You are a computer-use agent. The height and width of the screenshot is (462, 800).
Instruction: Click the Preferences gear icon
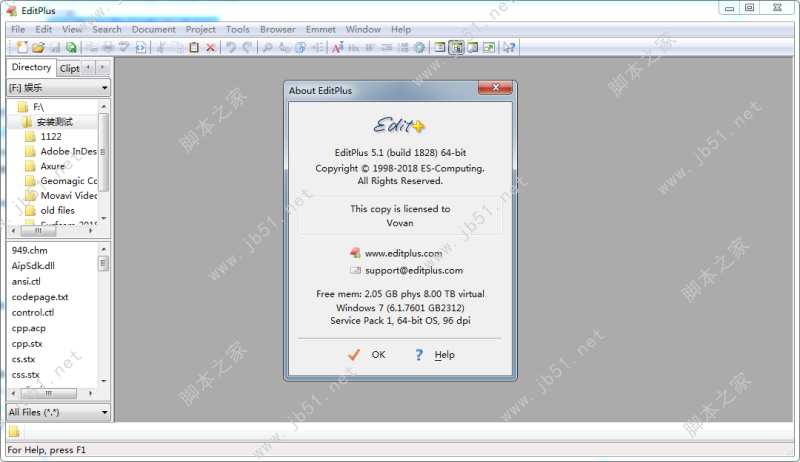point(419,47)
